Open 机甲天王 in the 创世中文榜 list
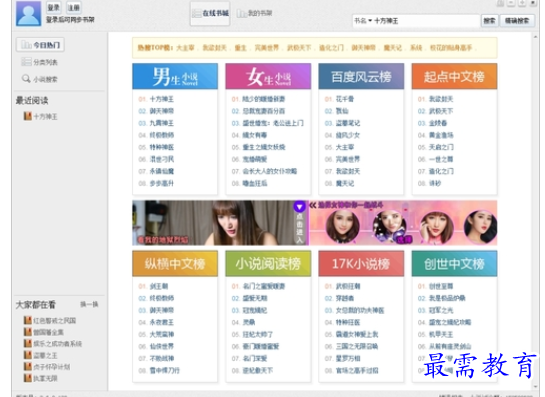The height and width of the screenshot is (397, 545). click(441, 334)
